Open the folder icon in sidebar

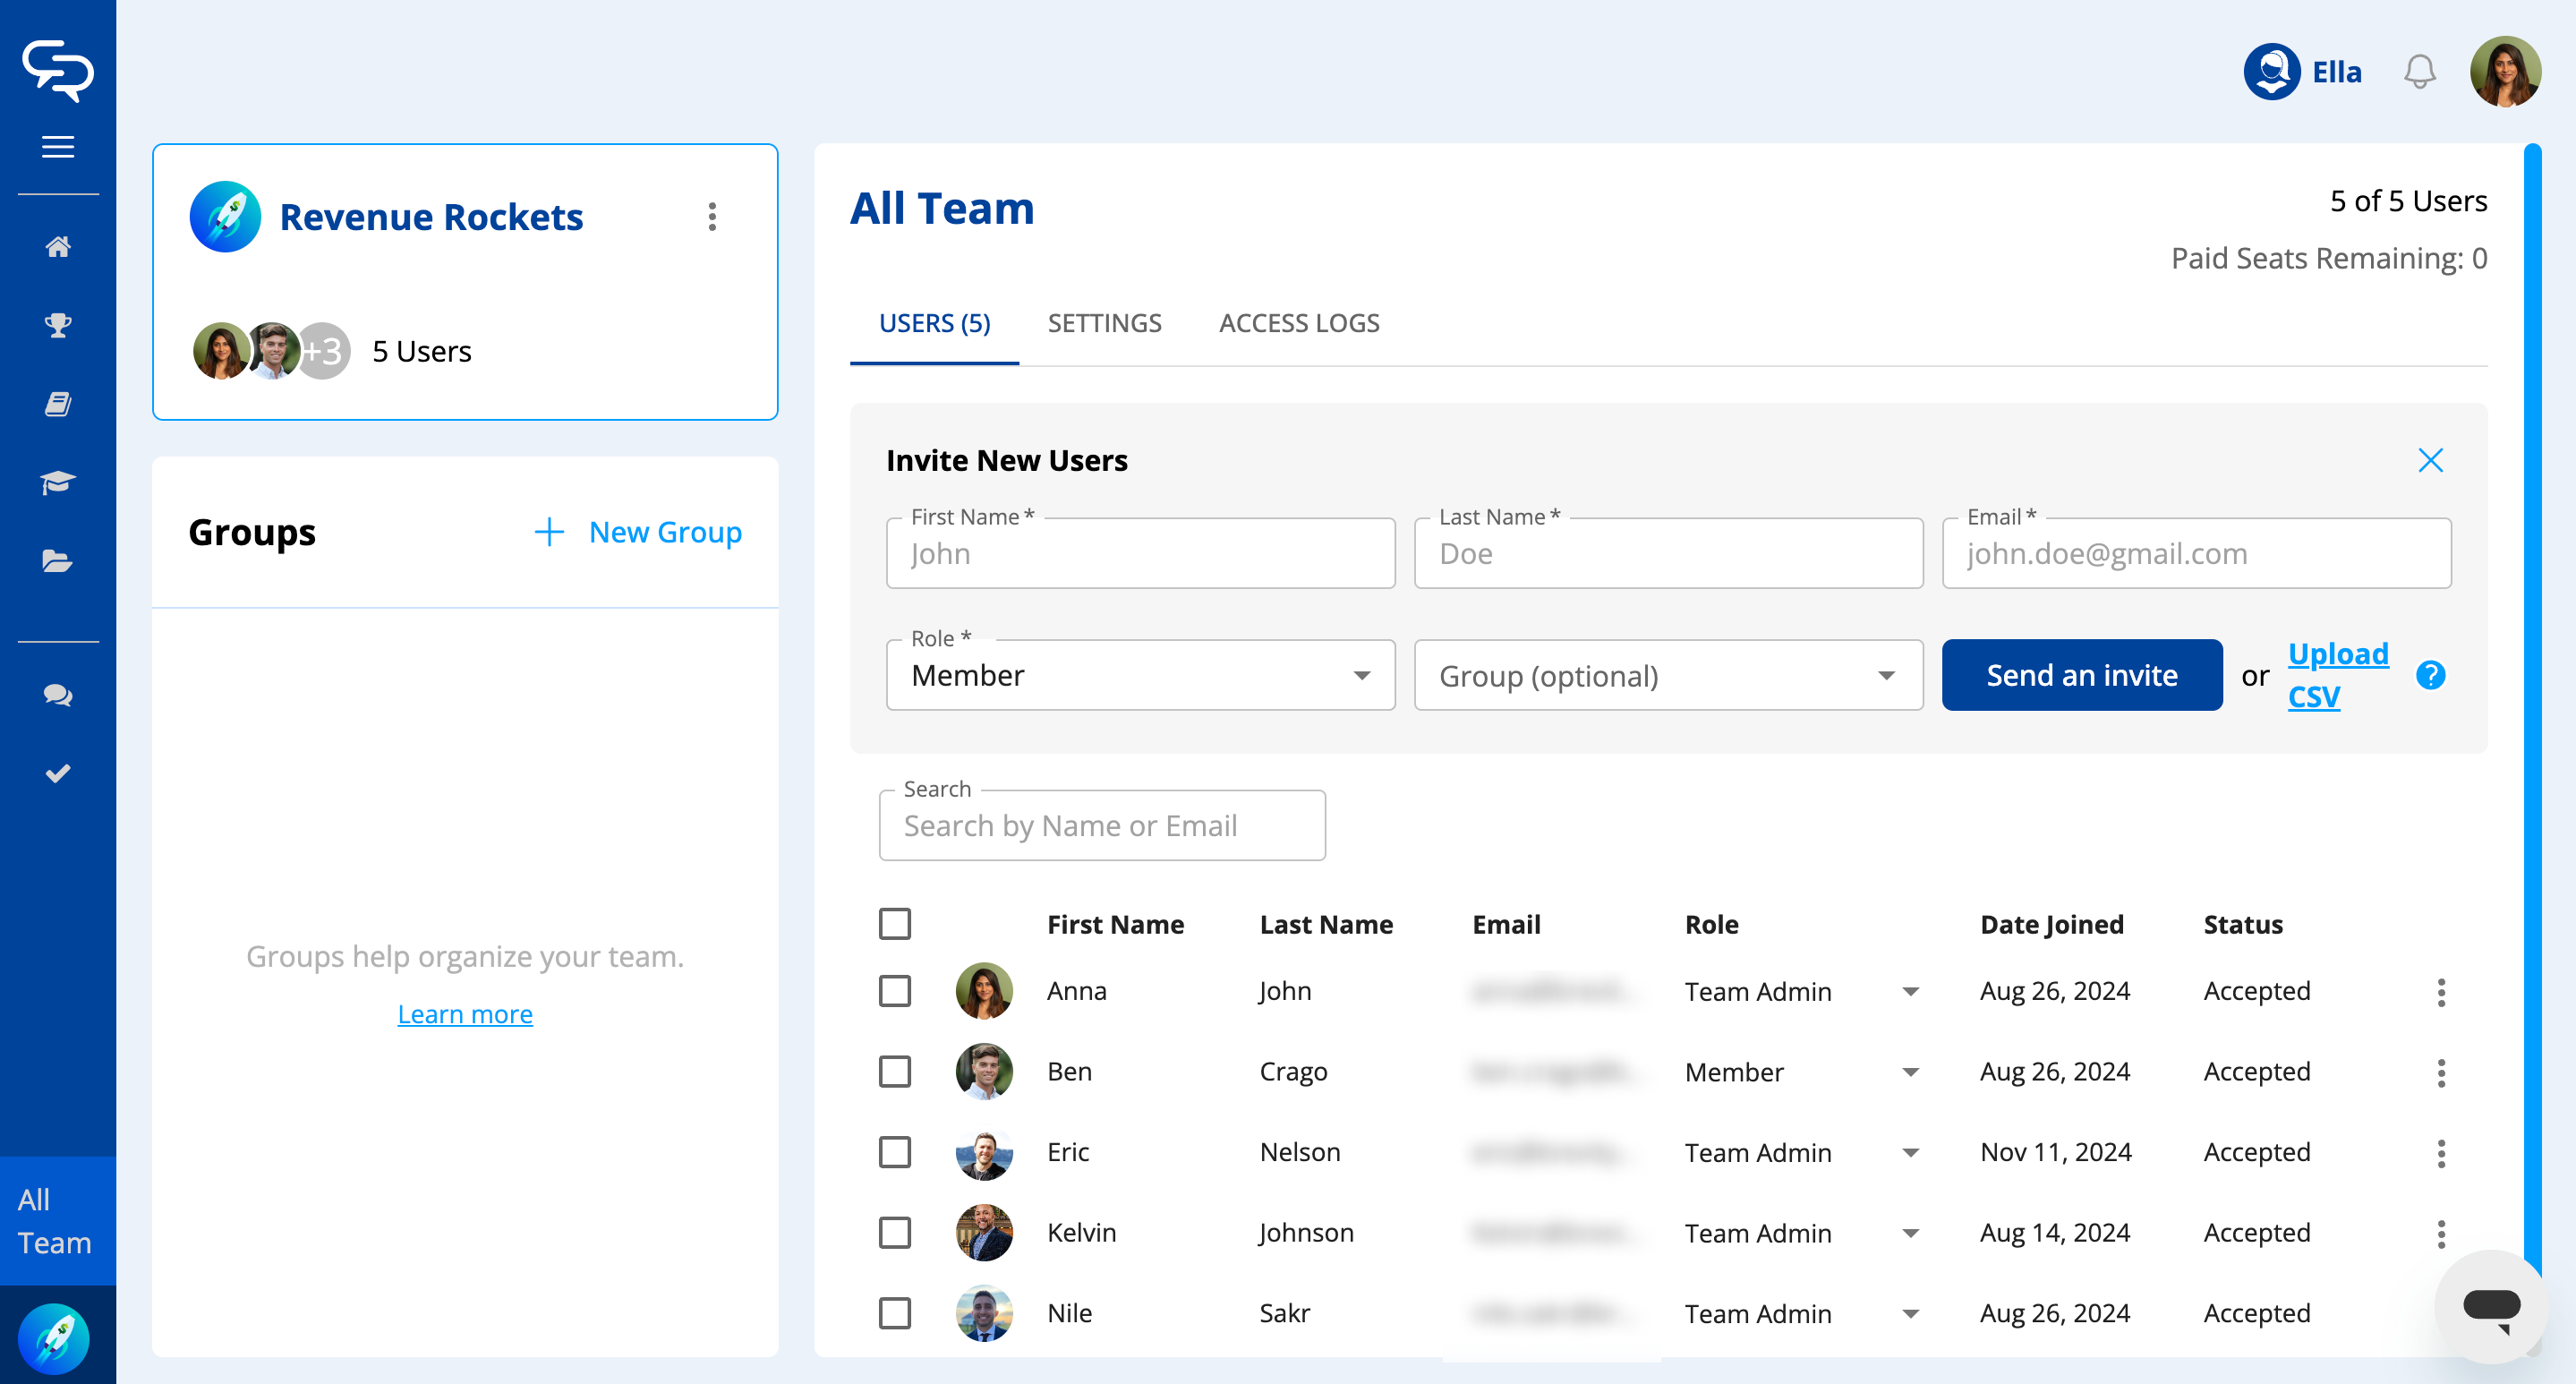(x=58, y=561)
